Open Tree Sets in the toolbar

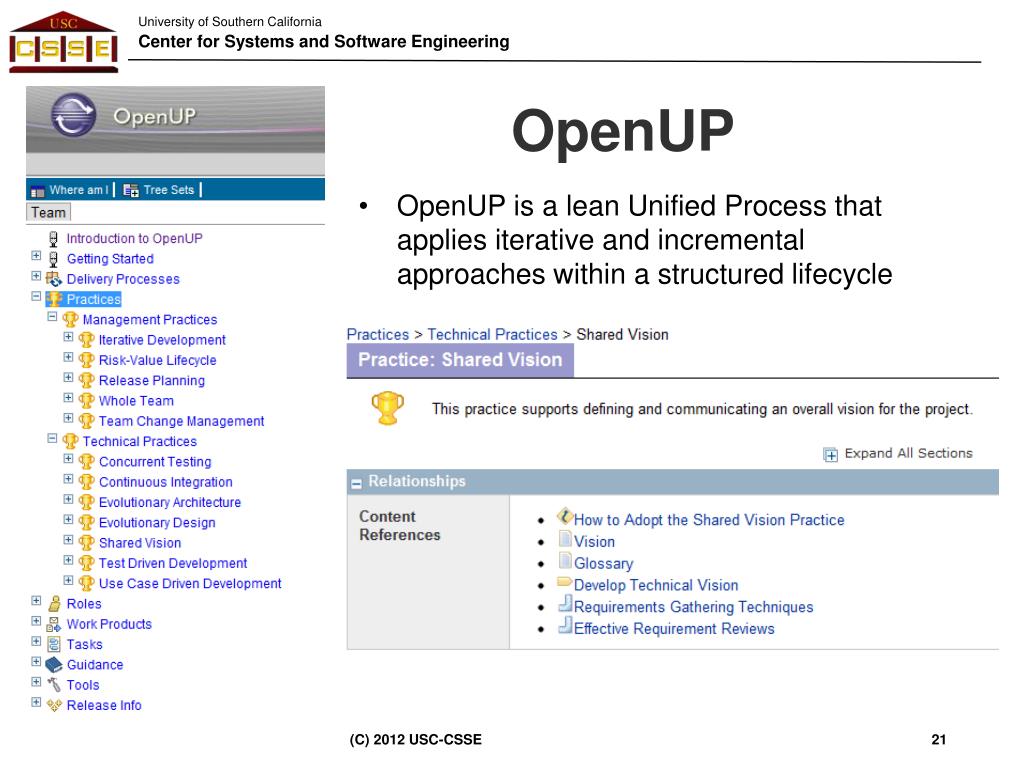pos(168,190)
